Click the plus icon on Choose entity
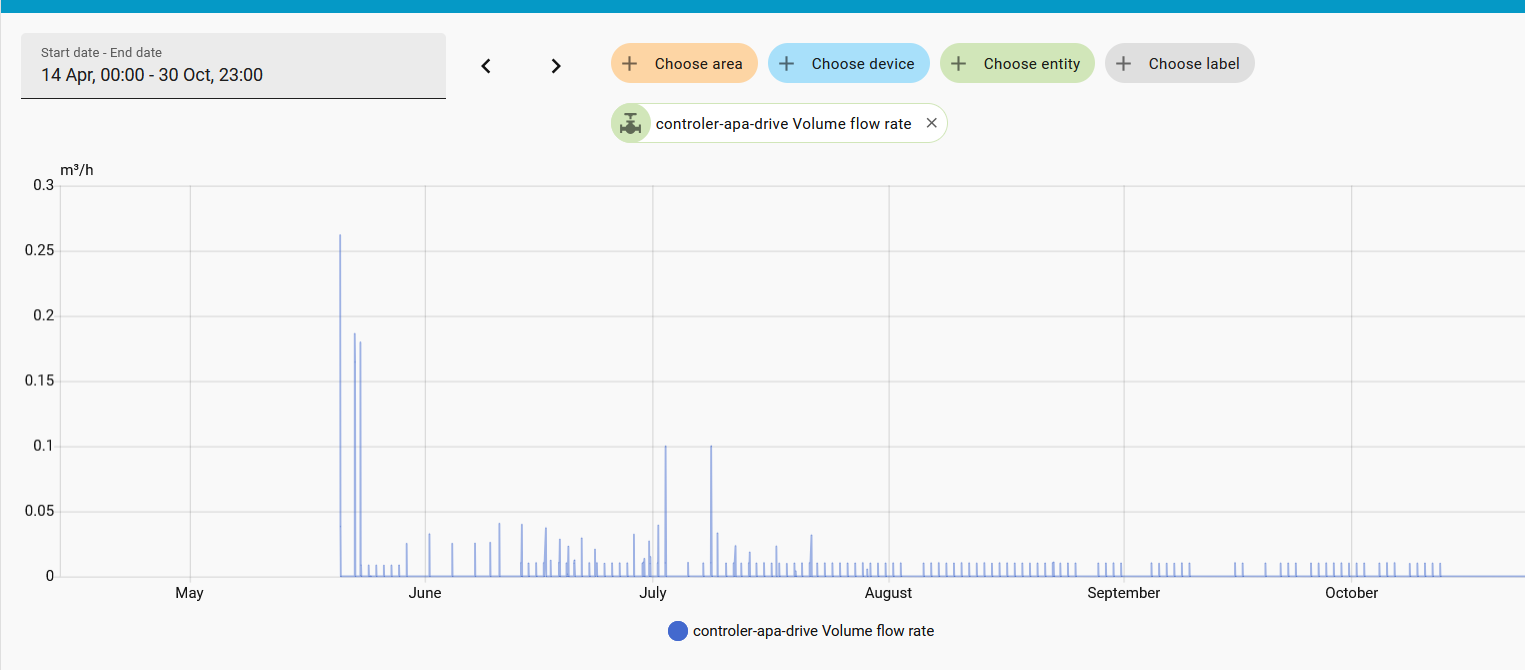The width and height of the screenshot is (1525, 670). click(x=959, y=64)
